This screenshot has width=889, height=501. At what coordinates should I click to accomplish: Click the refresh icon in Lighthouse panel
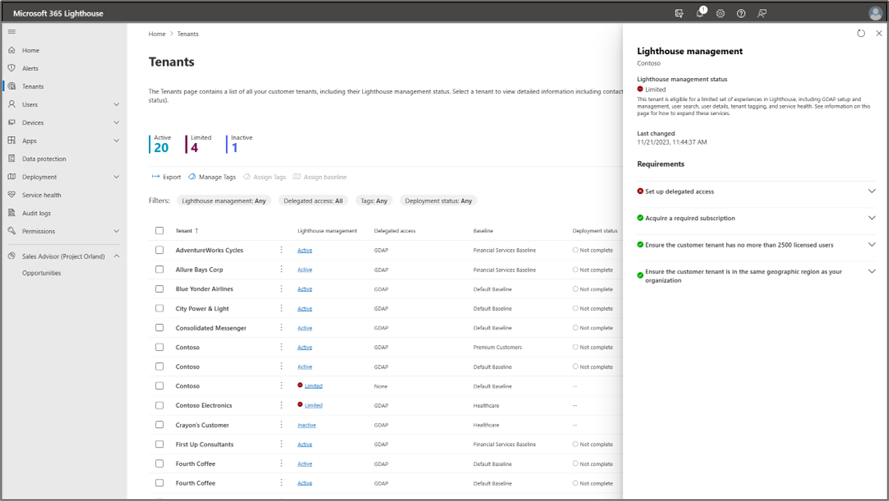point(861,33)
